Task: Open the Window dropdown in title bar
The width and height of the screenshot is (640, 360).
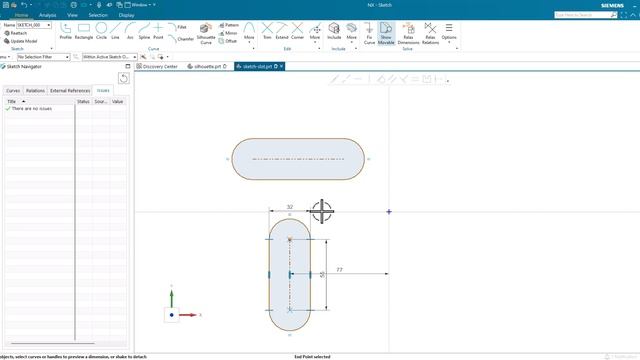Action: click(x=140, y=5)
